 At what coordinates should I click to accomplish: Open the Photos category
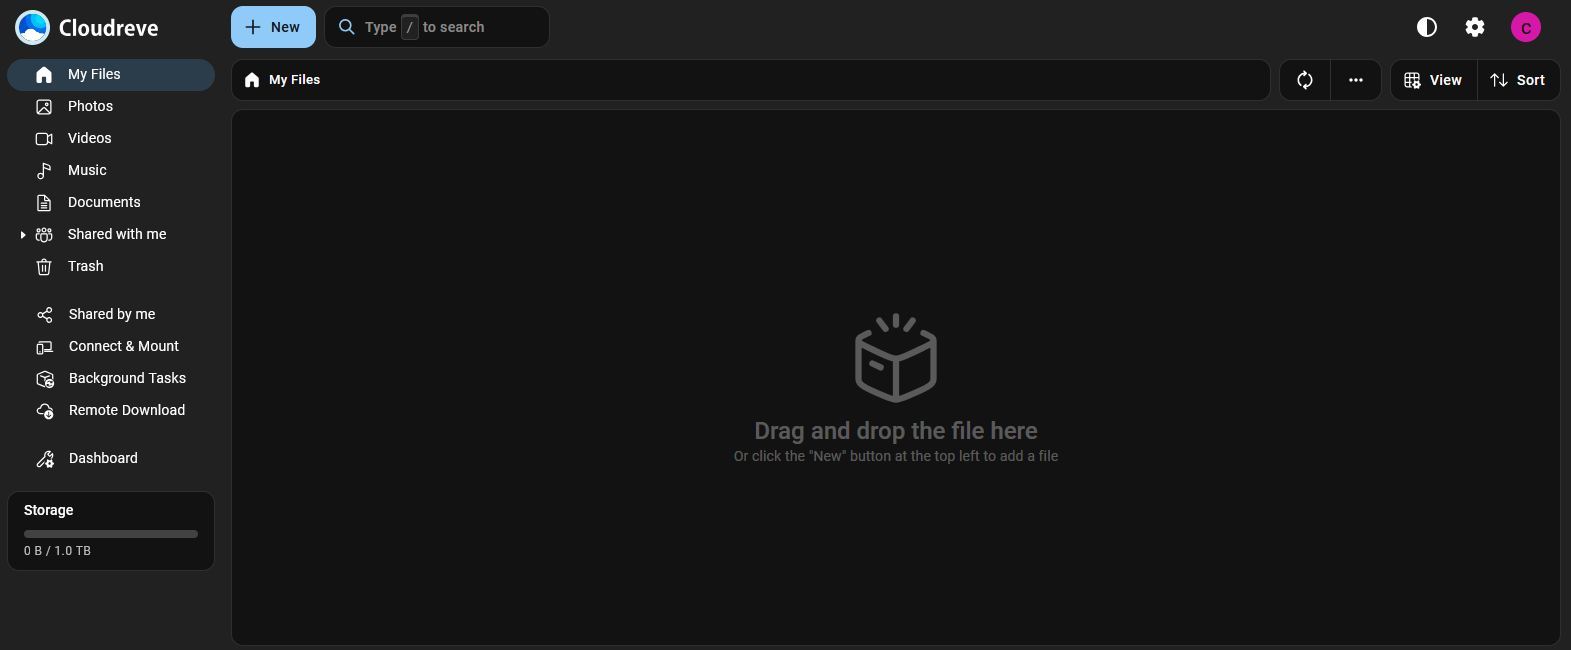click(90, 106)
